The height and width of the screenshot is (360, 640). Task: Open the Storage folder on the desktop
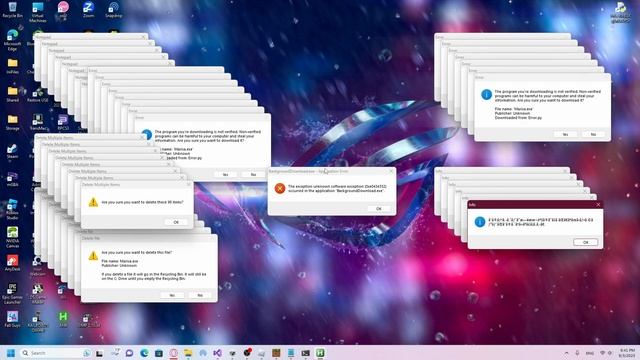[12, 122]
